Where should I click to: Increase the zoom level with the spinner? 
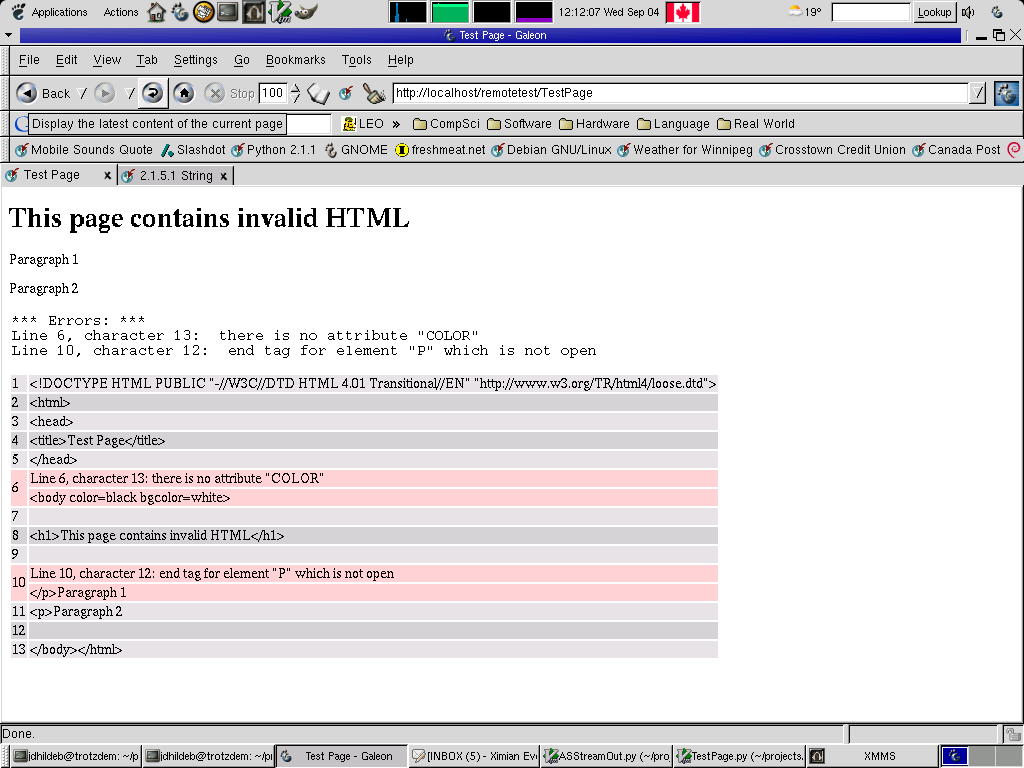tap(296, 88)
